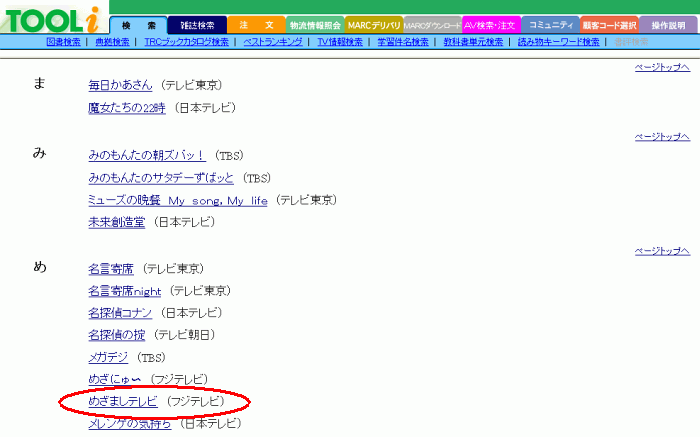700x437 pixels.
Task: Click (フジテレビ) beside めざましテレビ
Action: [x=196, y=401]
